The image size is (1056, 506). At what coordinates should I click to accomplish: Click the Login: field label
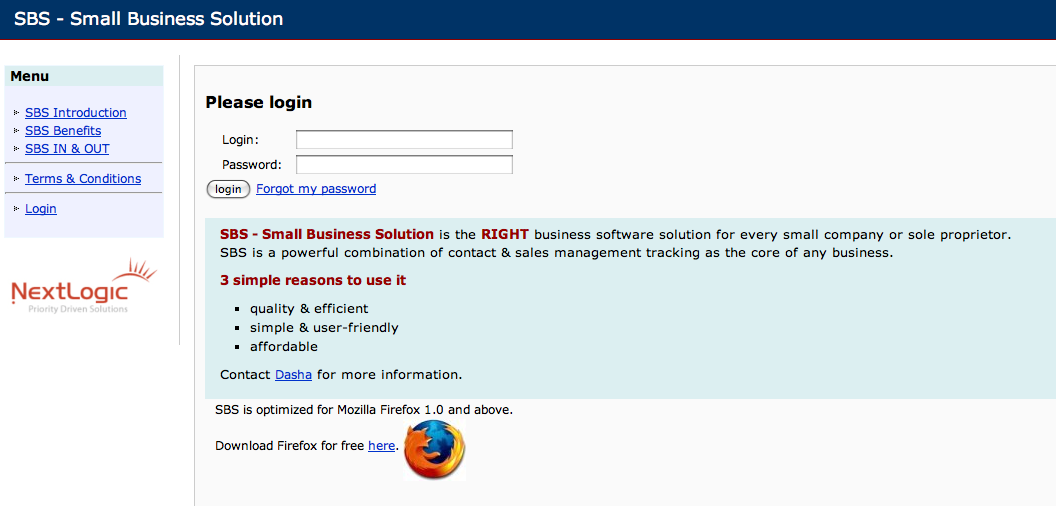pos(240,139)
